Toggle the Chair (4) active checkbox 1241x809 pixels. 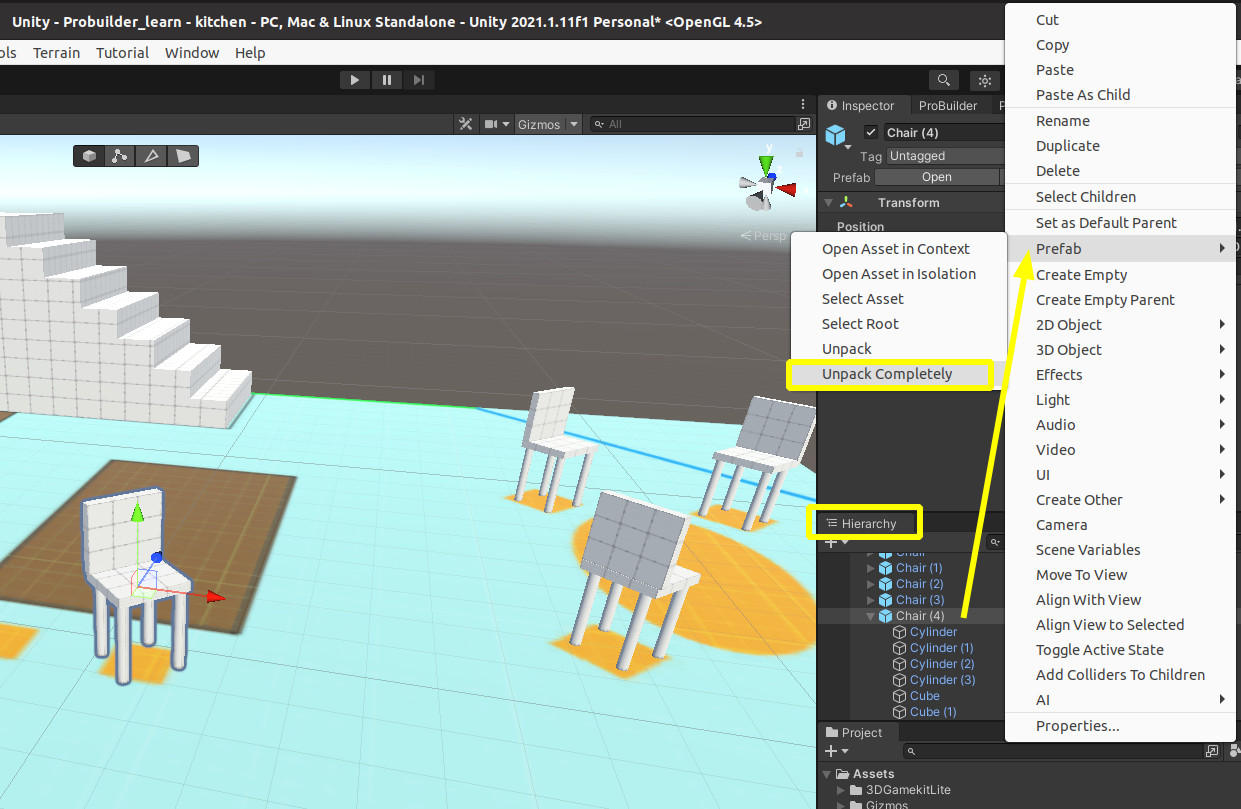pos(871,132)
